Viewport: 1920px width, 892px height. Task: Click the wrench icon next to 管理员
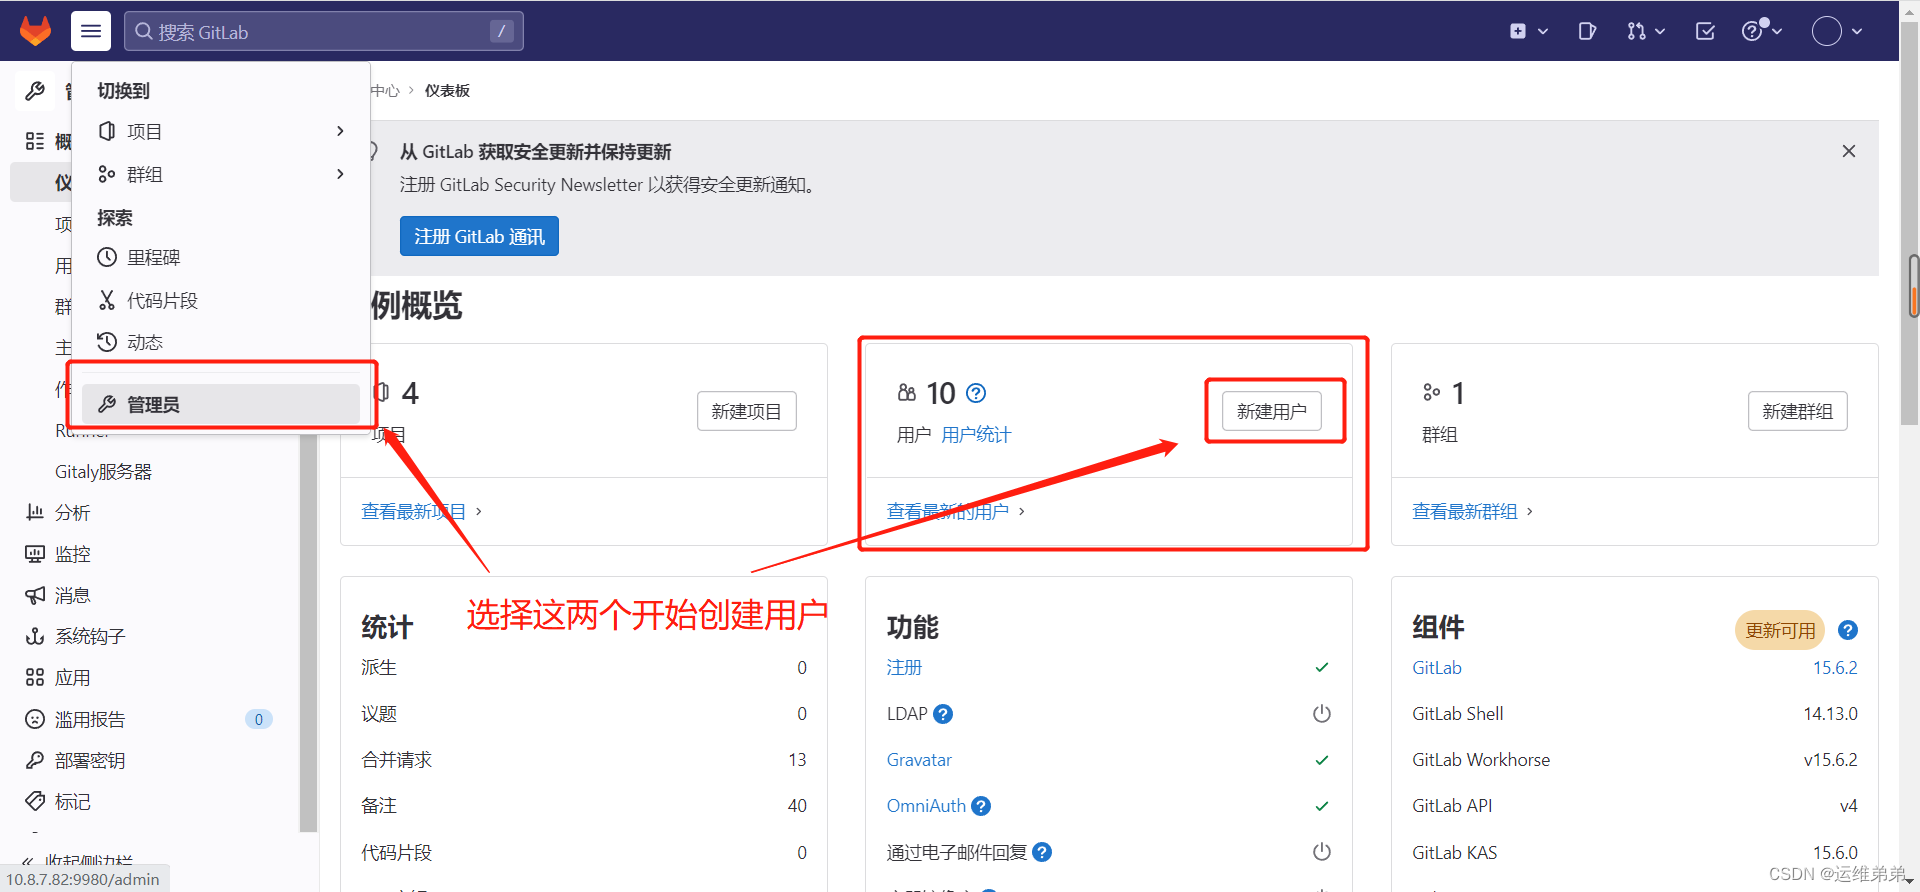[107, 404]
